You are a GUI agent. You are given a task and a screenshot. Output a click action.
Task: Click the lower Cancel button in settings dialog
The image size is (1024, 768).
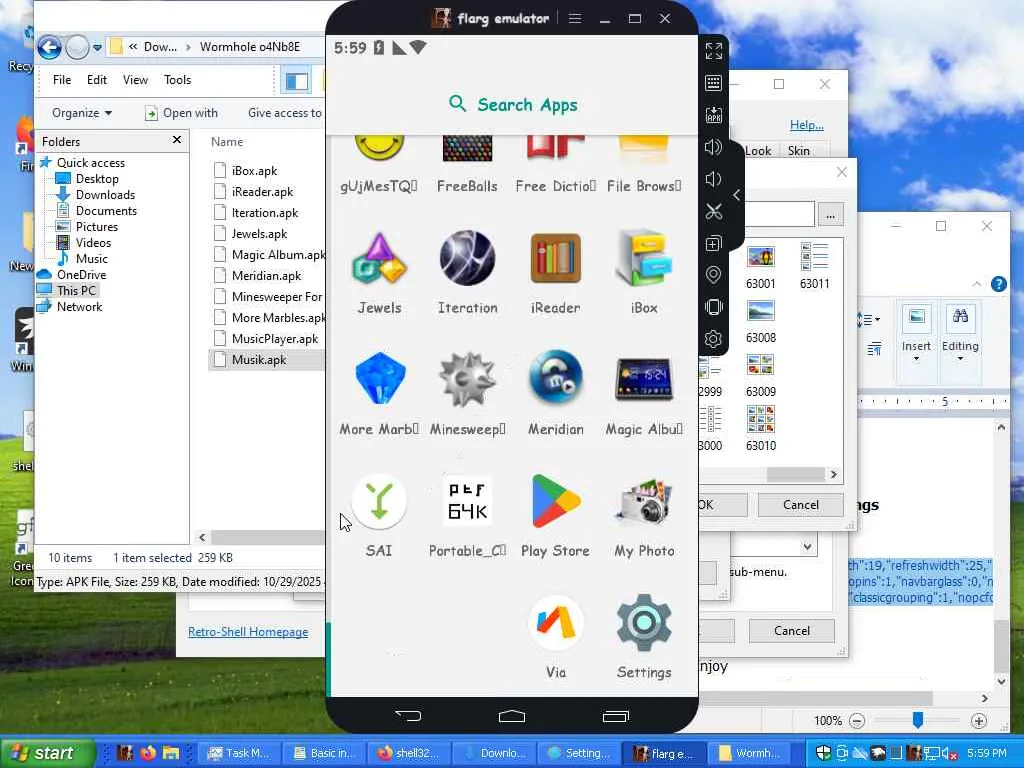tap(792, 630)
